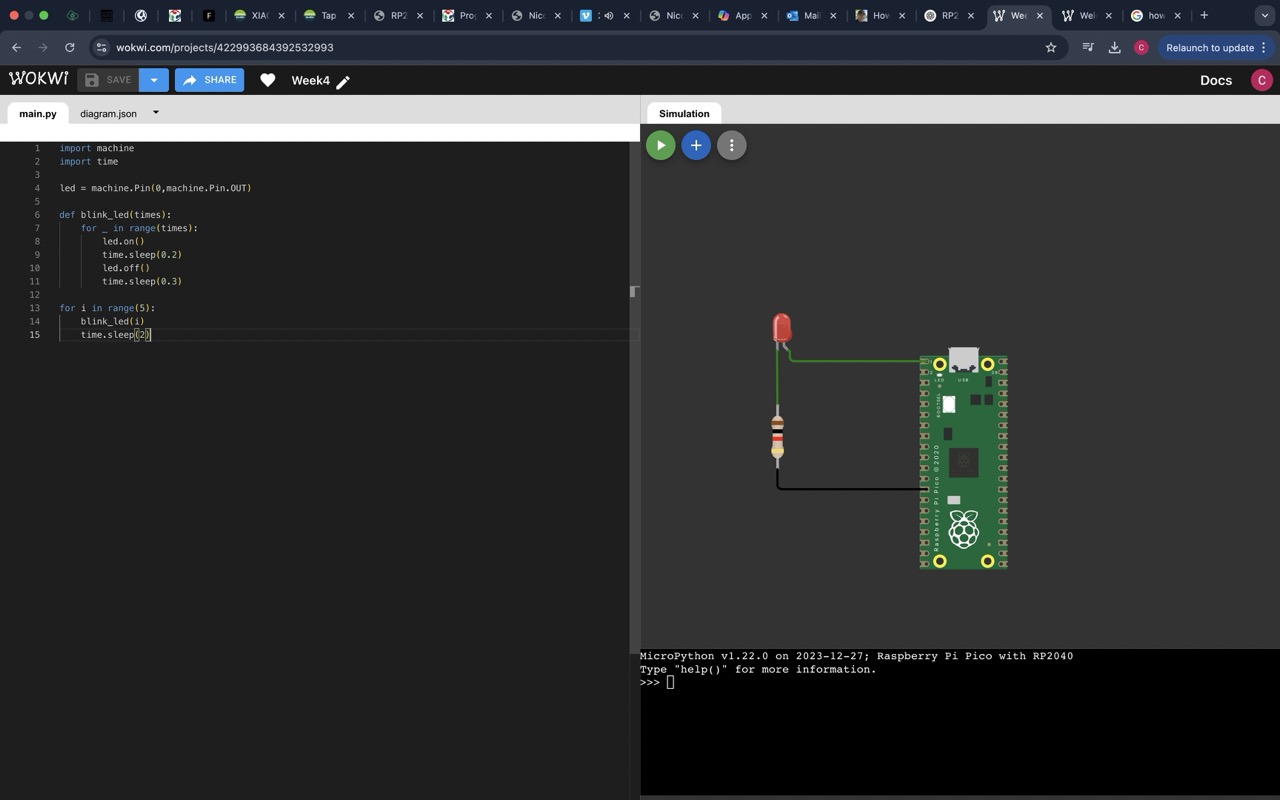Click the 'import machine' line
This screenshot has height=800, width=1280.
pyautogui.click(x=96, y=148)
